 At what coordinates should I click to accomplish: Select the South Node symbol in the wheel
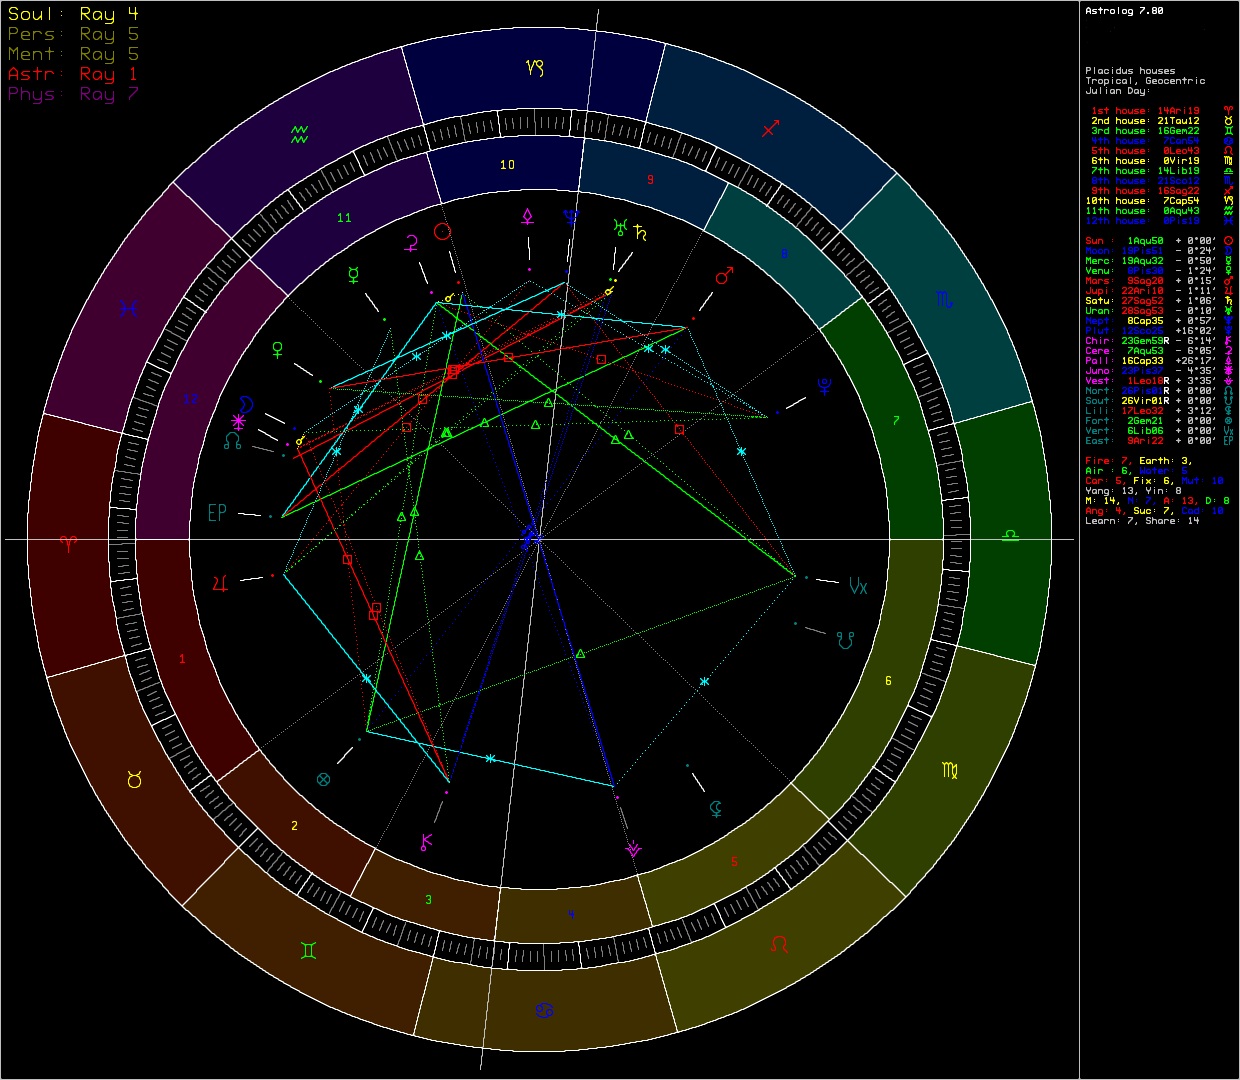[846, 641]
